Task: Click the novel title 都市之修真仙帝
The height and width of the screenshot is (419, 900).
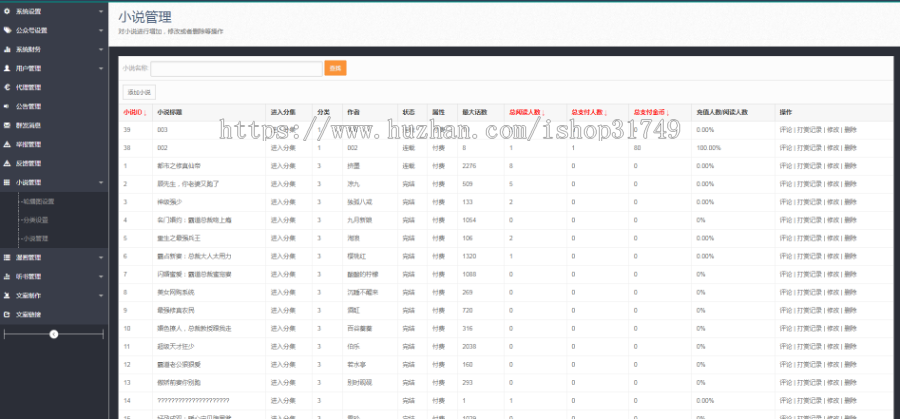Action: [180, 166]
